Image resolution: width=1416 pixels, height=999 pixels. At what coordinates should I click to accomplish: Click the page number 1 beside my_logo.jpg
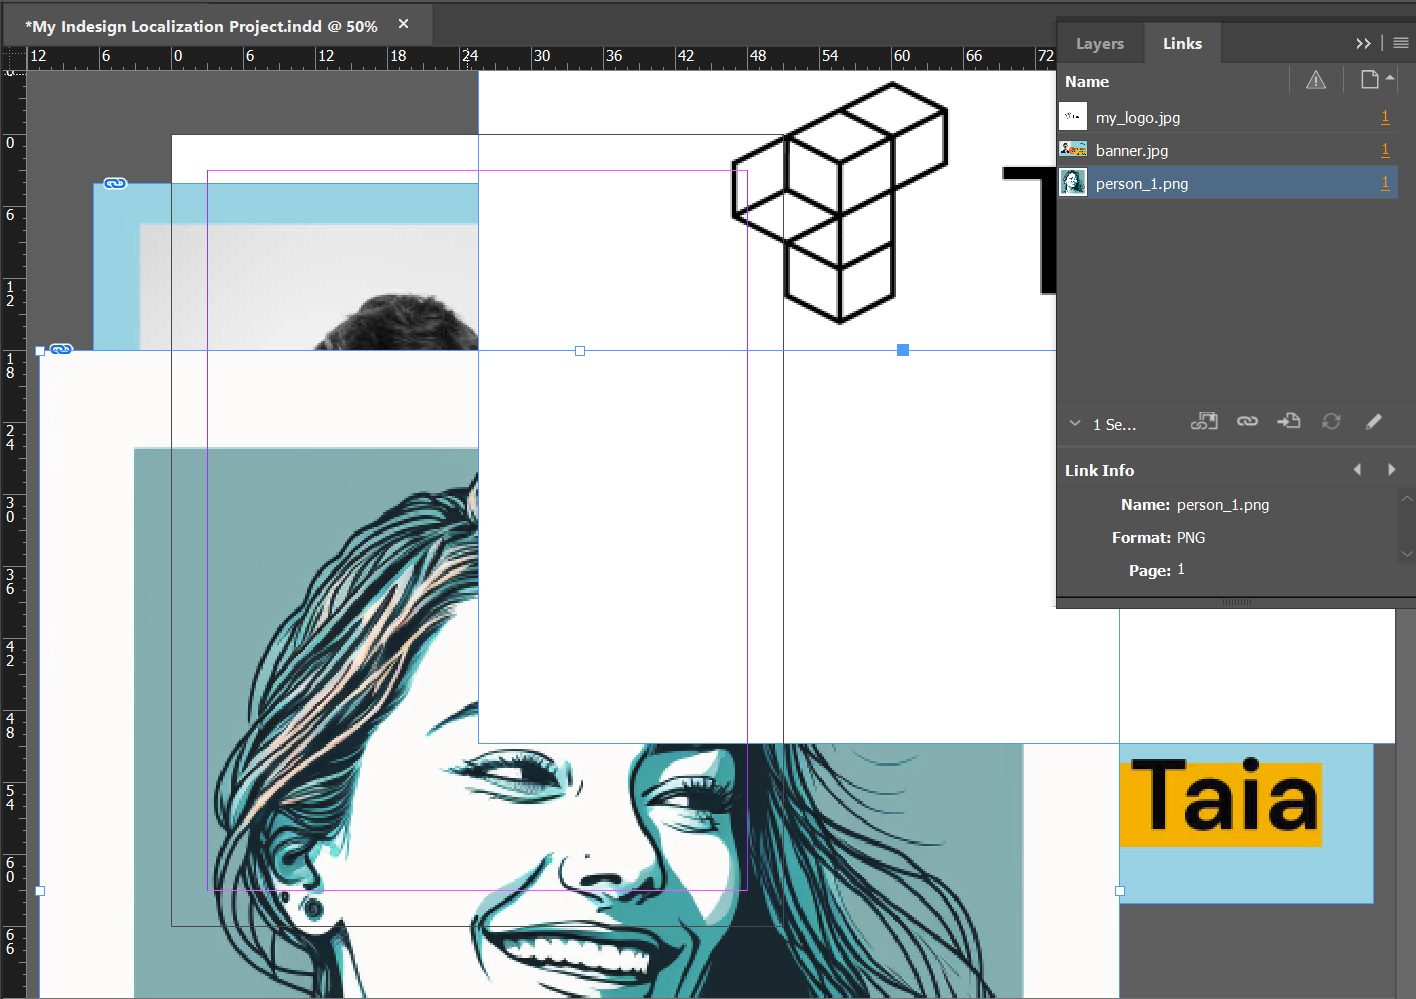click(1385, 116)
